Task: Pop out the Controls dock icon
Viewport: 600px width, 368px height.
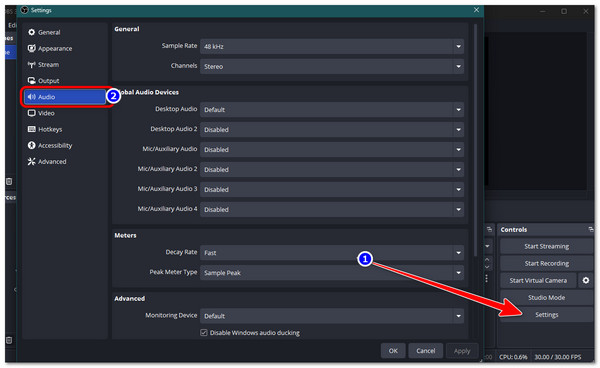Action: coord(590,230)
